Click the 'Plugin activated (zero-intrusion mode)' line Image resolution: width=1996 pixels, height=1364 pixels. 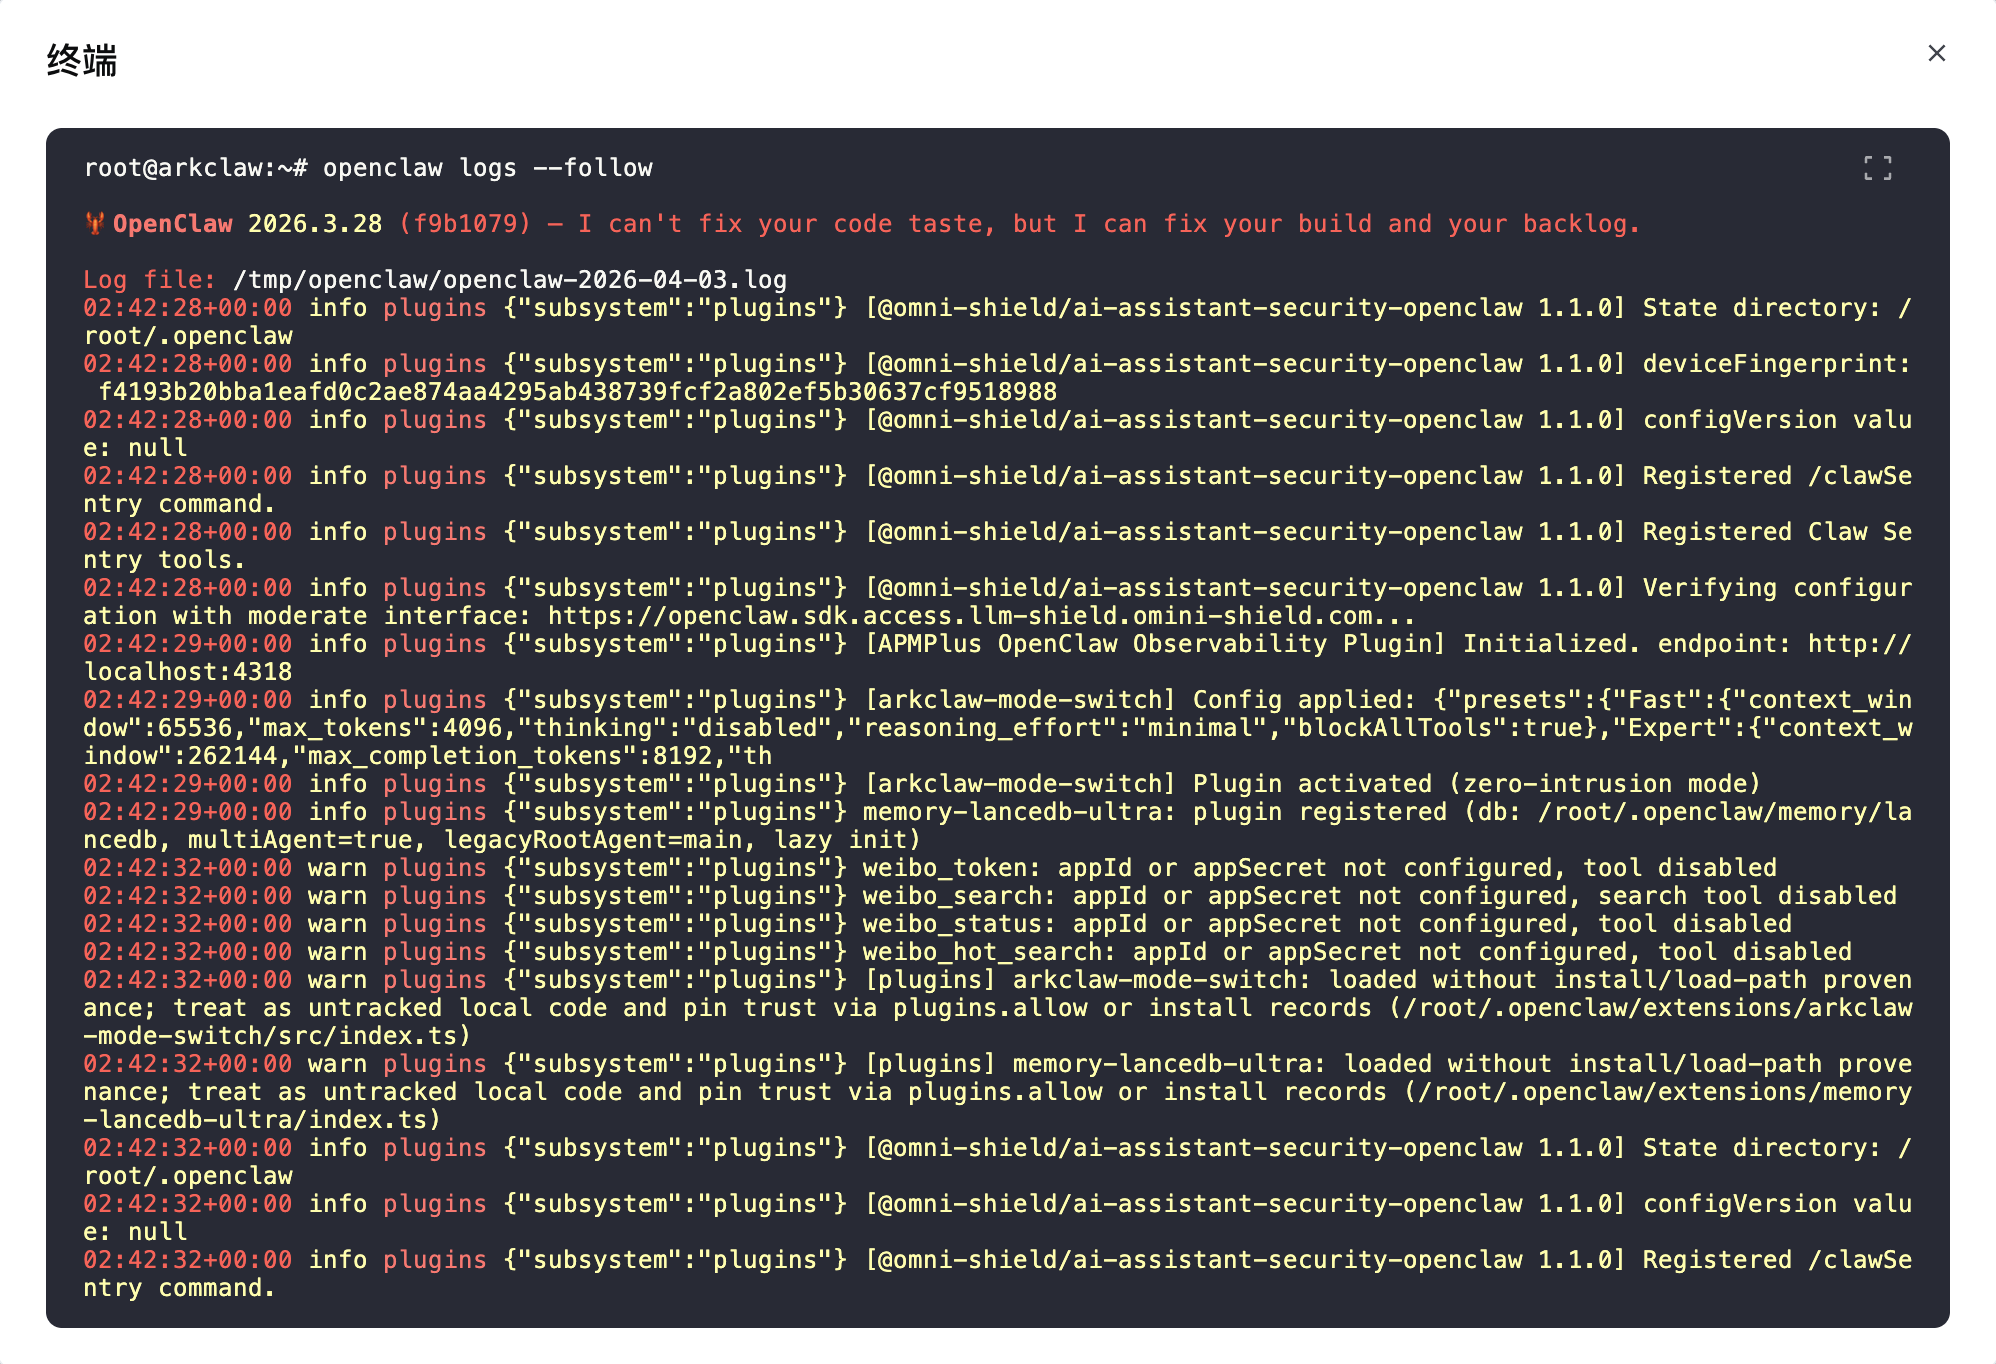point(1475,784)
